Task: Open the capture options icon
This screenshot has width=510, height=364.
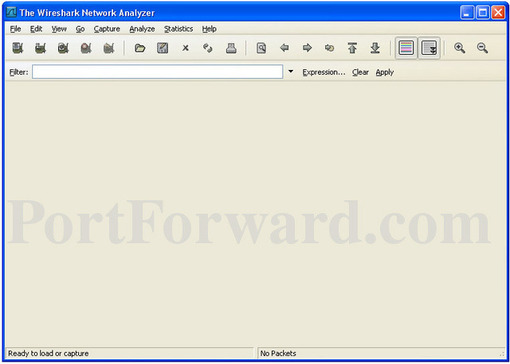Action: tap(40, 48)
